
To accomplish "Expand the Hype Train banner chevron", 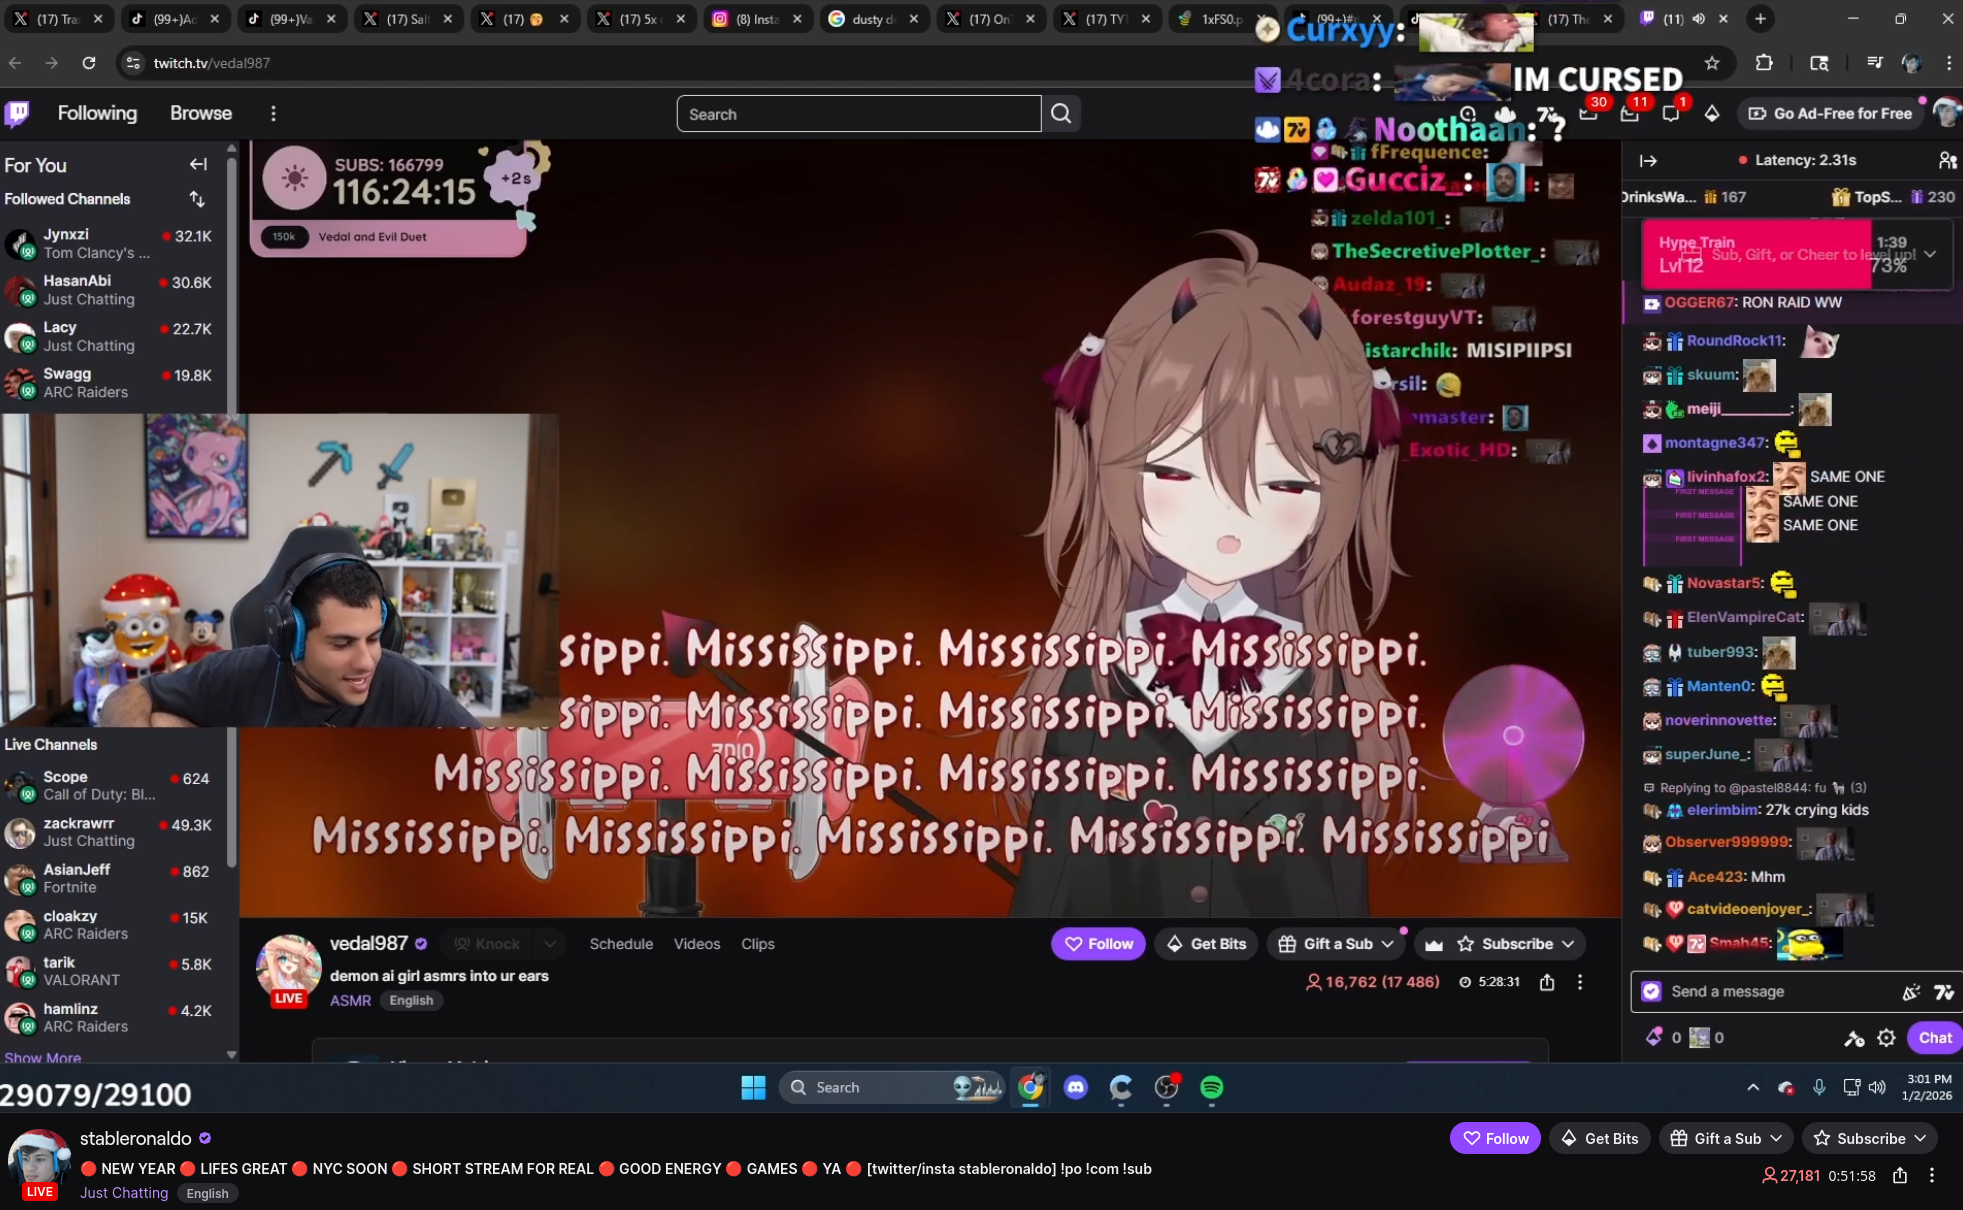I will coord(1930,254).
